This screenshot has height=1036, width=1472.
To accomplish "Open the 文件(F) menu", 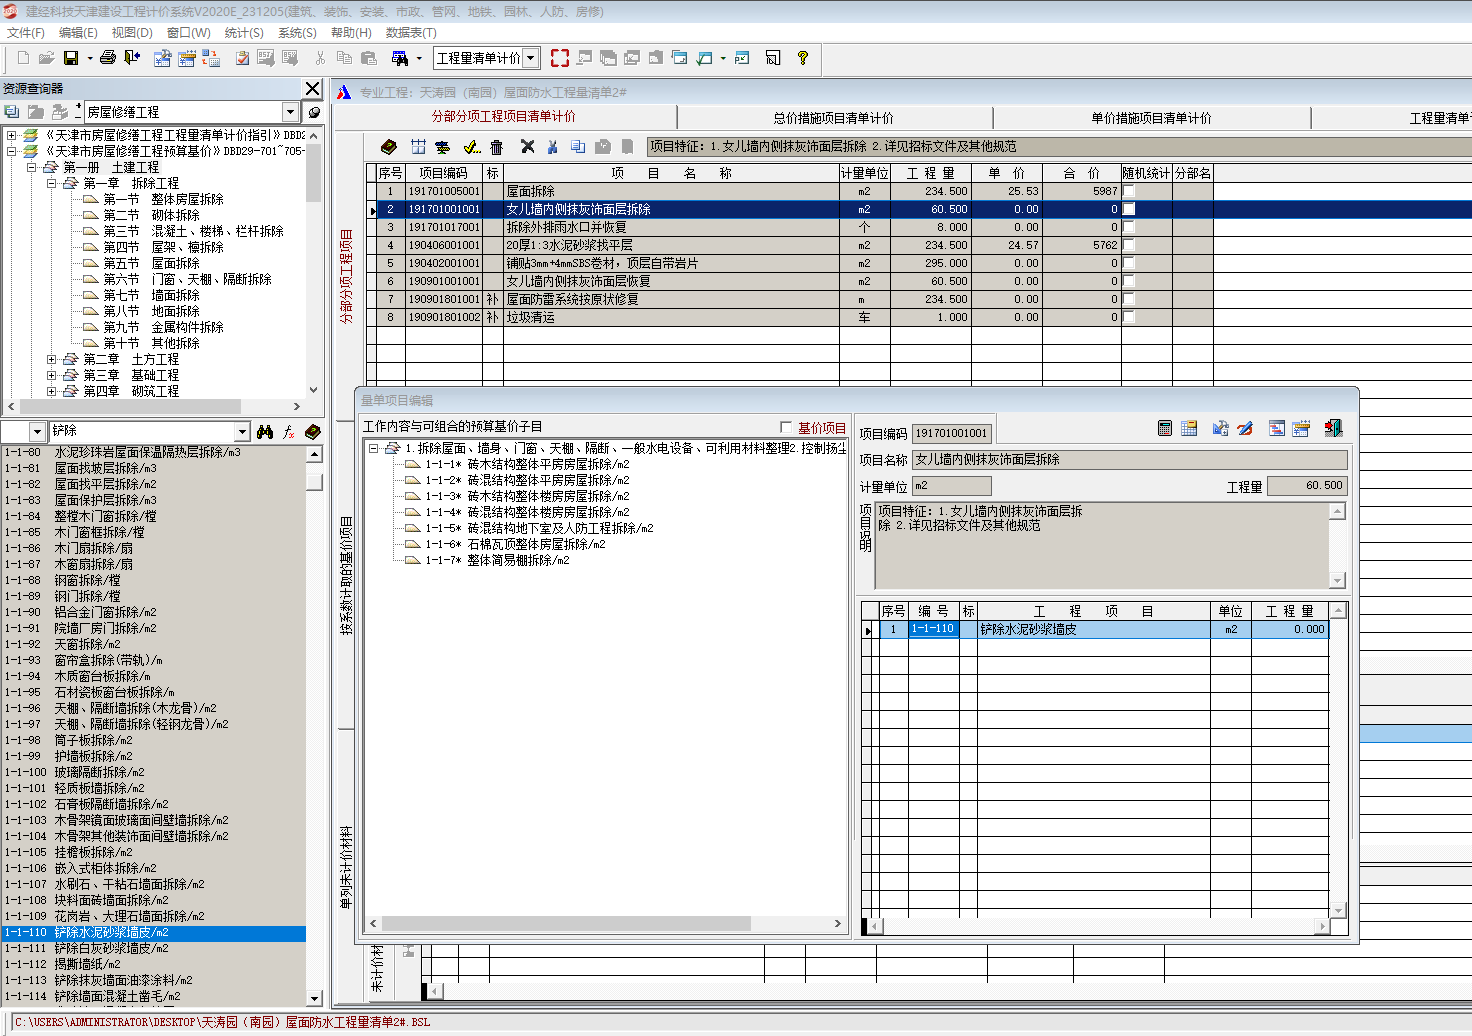I will [x=26, y=33].
